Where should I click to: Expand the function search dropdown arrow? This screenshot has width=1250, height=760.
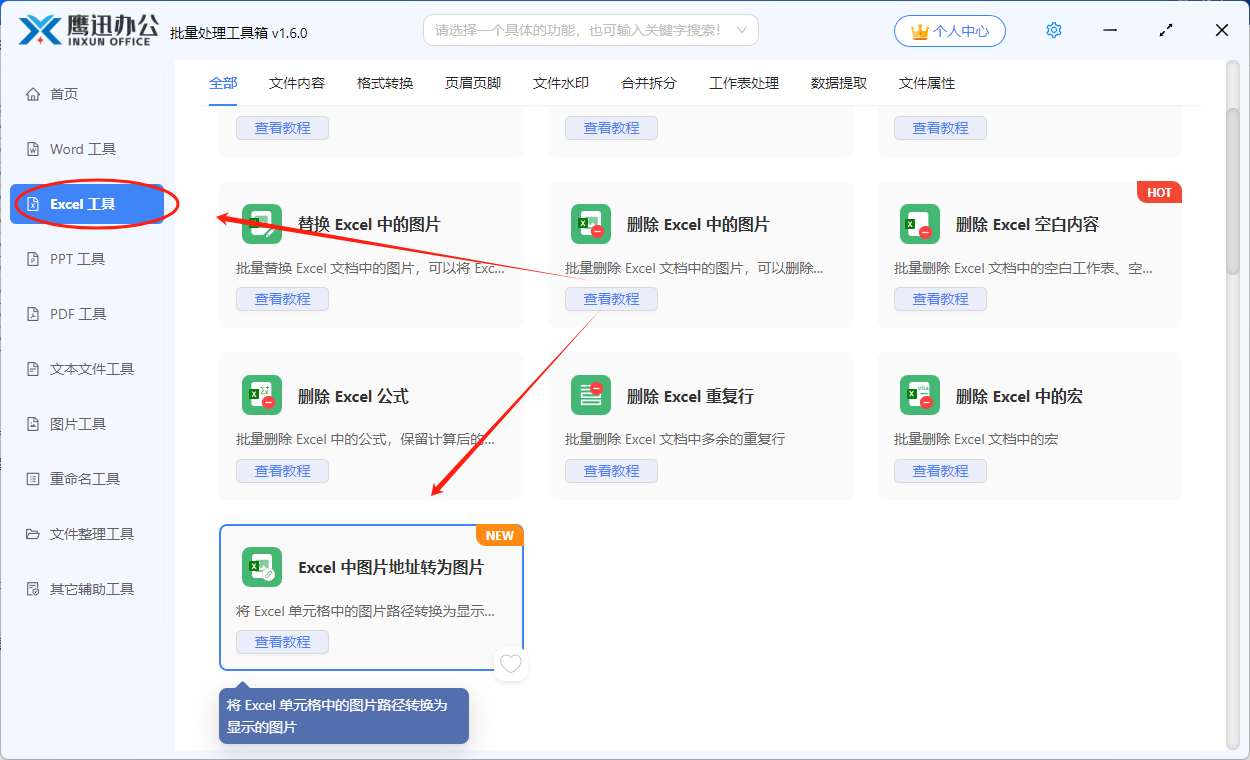tap(742, 30)
